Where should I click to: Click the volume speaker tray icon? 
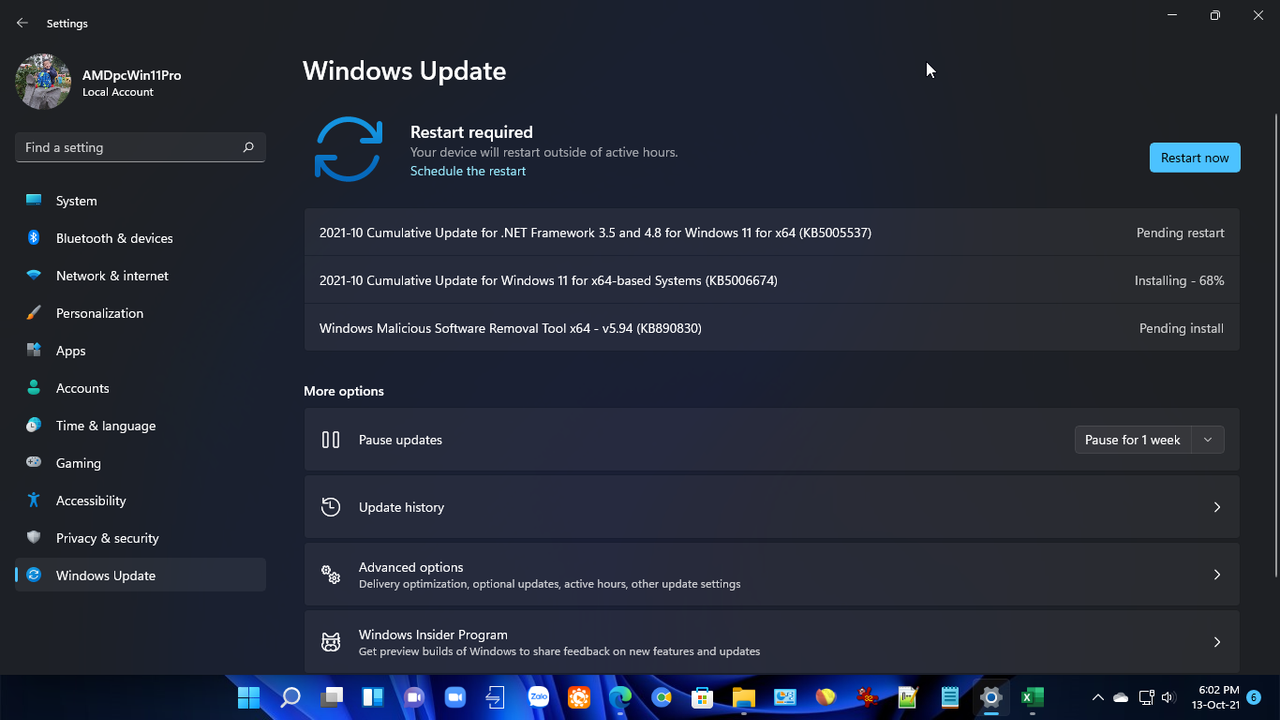coord(1168,697)
